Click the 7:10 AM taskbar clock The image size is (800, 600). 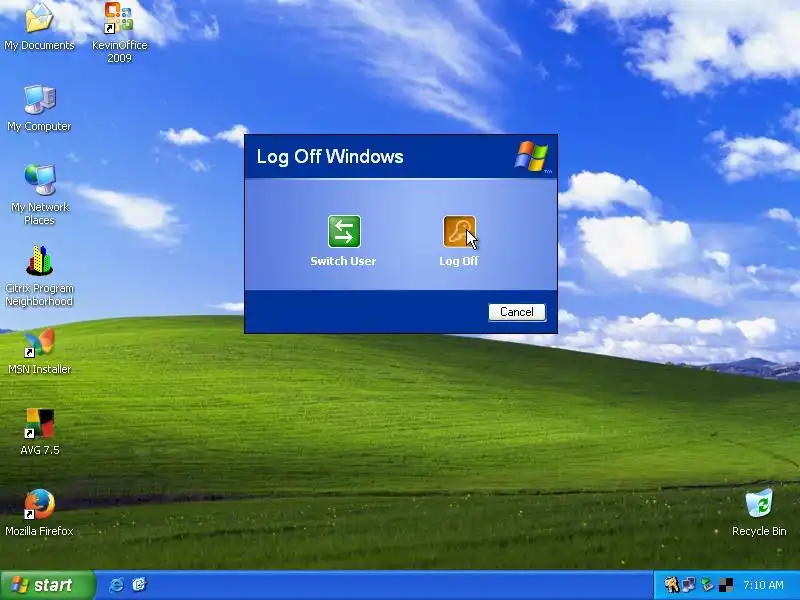763,585
